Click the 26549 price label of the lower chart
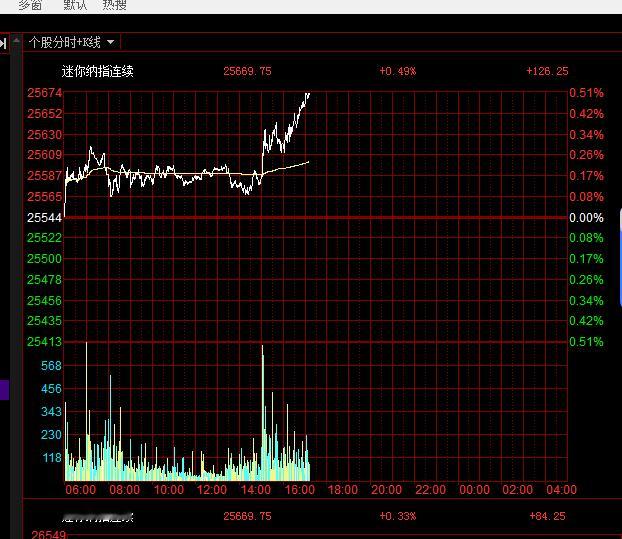622x539 pixels. [x=48, y=535]
